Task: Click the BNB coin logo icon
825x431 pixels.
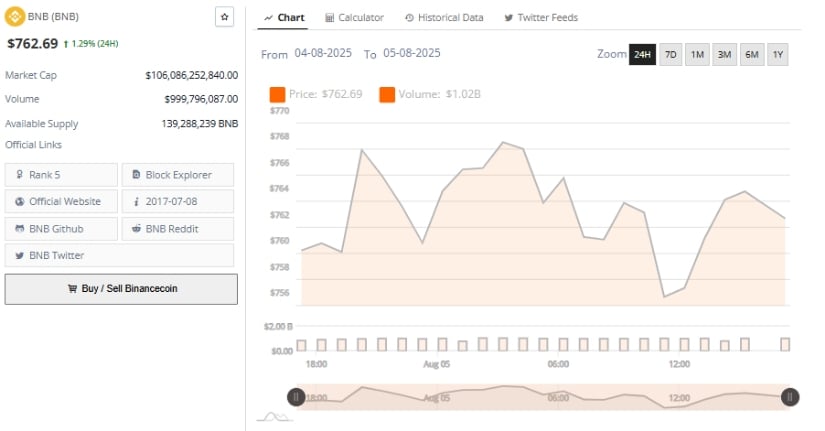Action: coord(15,16)
